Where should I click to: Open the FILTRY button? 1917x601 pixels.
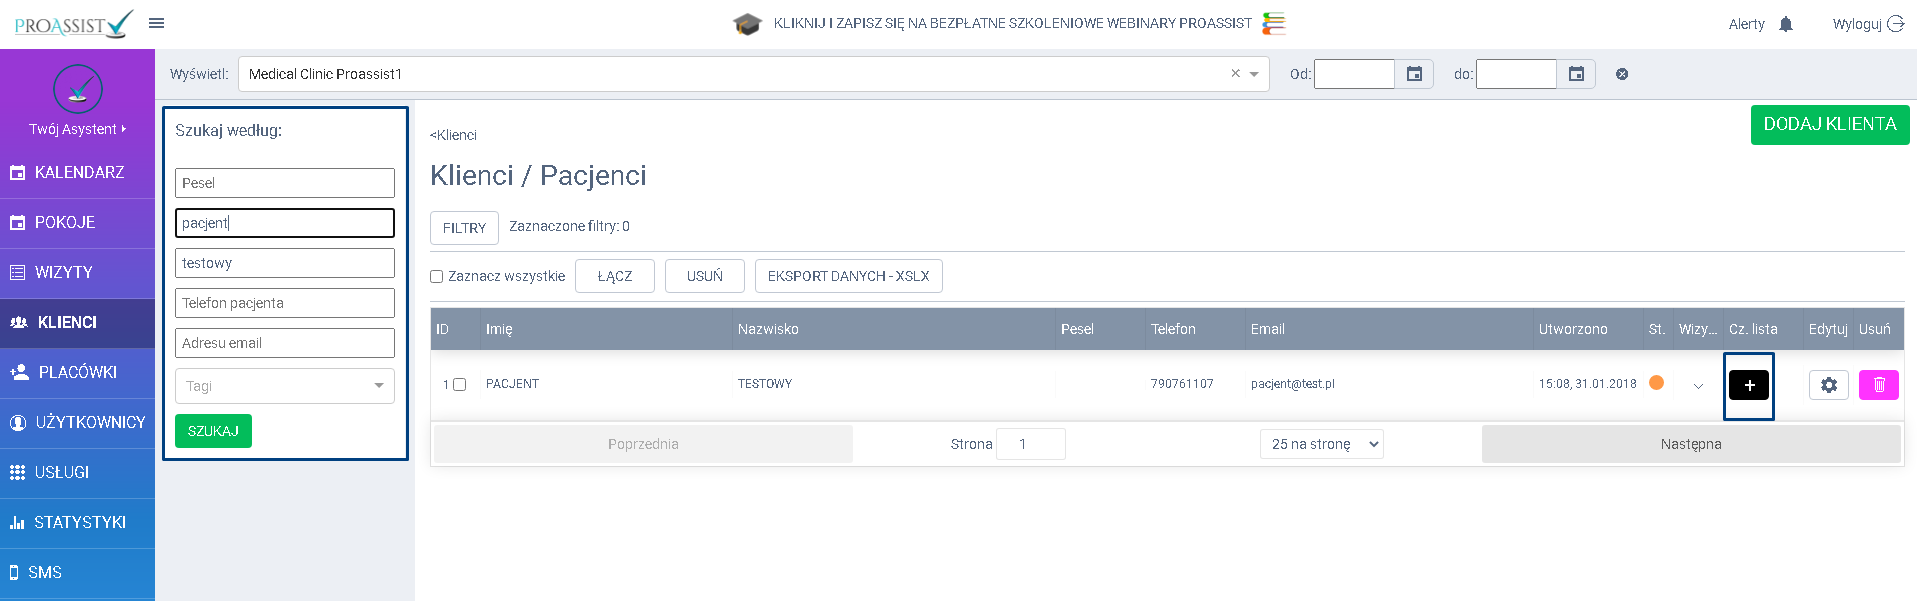click(x=464, y=228)
